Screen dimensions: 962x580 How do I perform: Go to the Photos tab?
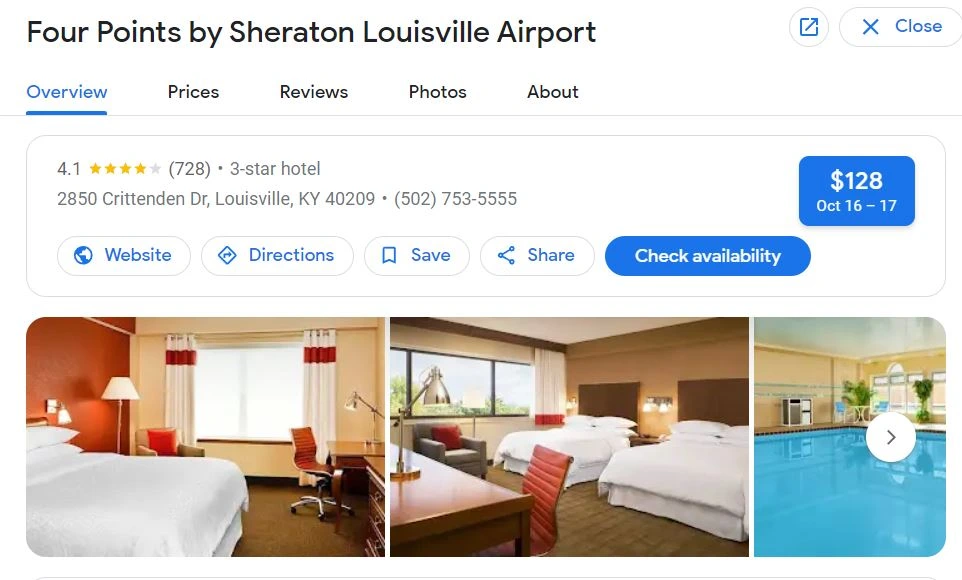tap(437, 92)
